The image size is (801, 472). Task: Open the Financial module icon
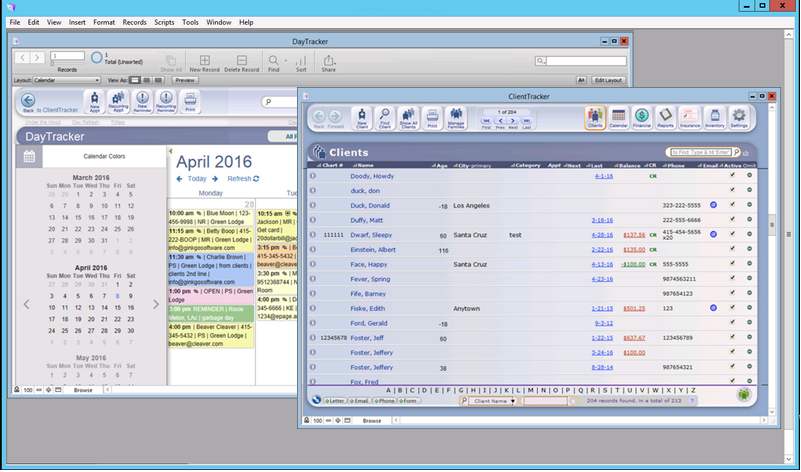pyautogui.click(x=642, y=117)
